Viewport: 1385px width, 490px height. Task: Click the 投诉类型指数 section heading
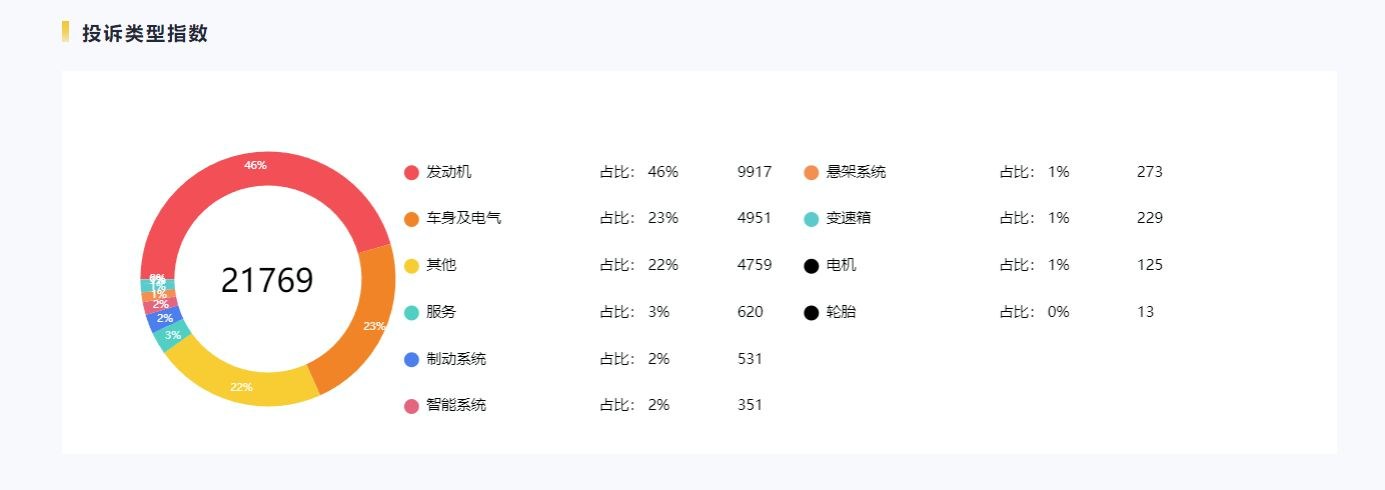coord(145,33)
